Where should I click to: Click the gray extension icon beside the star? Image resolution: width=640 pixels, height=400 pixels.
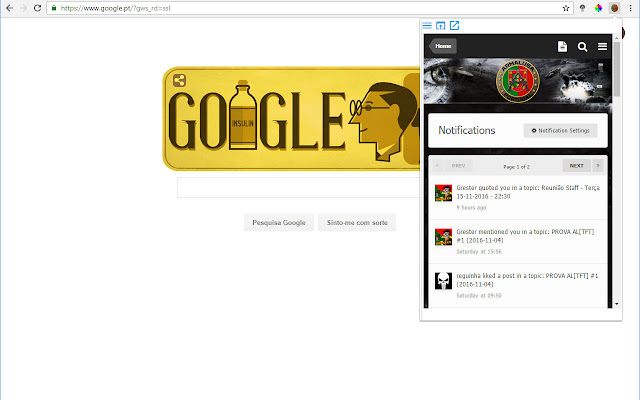(582, 8)
